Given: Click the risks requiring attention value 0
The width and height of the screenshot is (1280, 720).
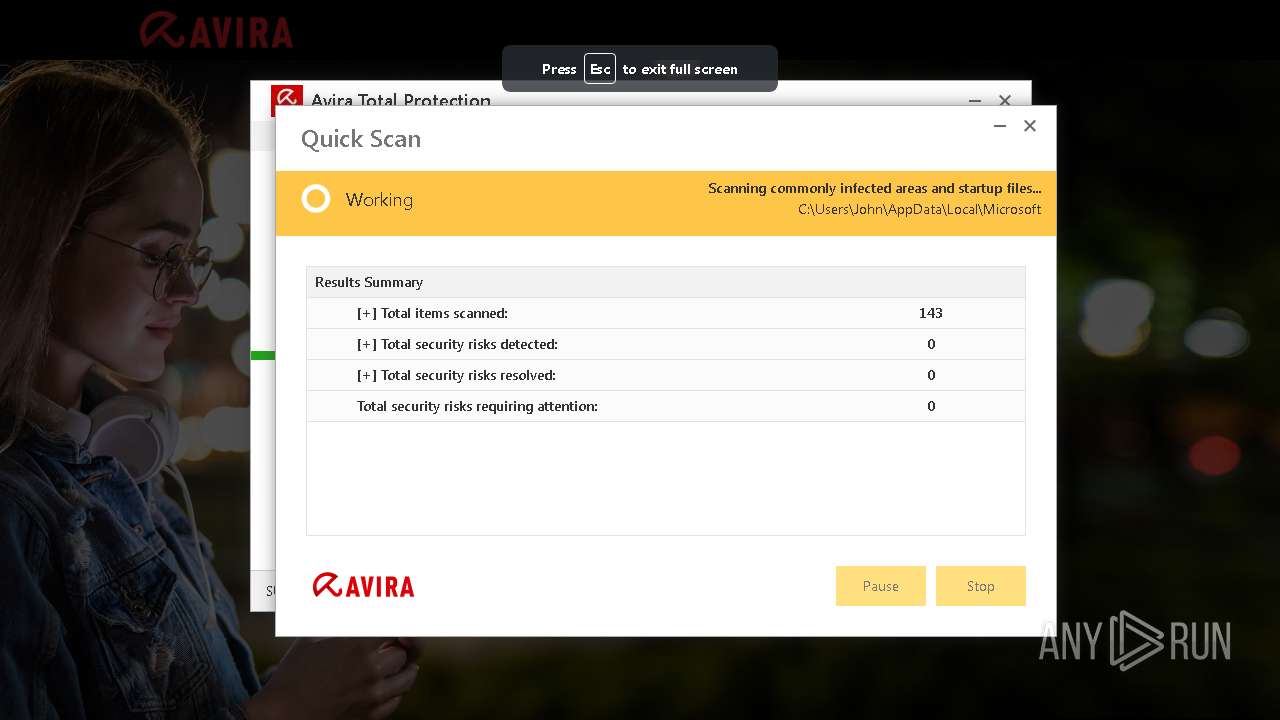Looking at the screenshot, I should (931, 406).
